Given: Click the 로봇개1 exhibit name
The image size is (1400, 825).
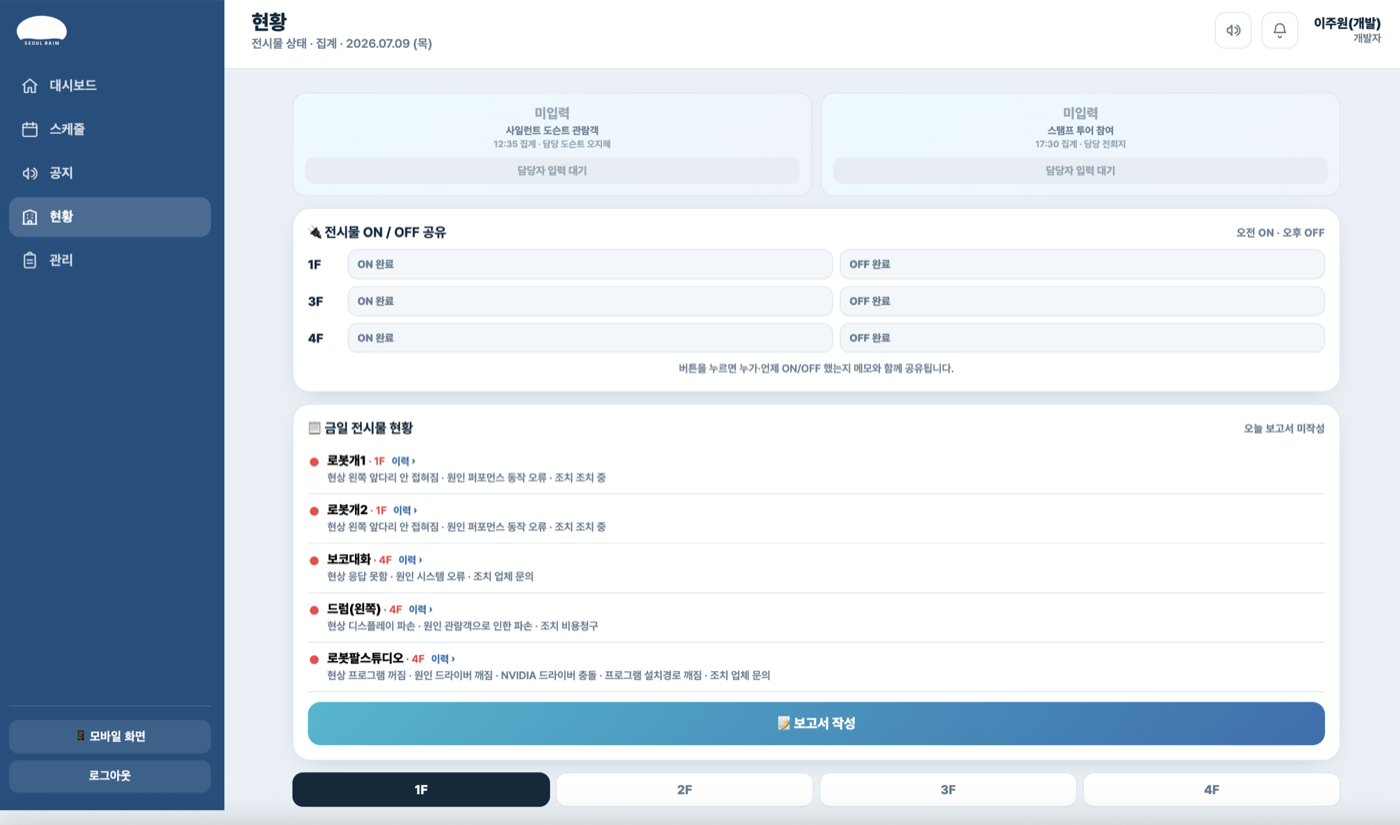Looking at the screenshot, I should point(346,461).
